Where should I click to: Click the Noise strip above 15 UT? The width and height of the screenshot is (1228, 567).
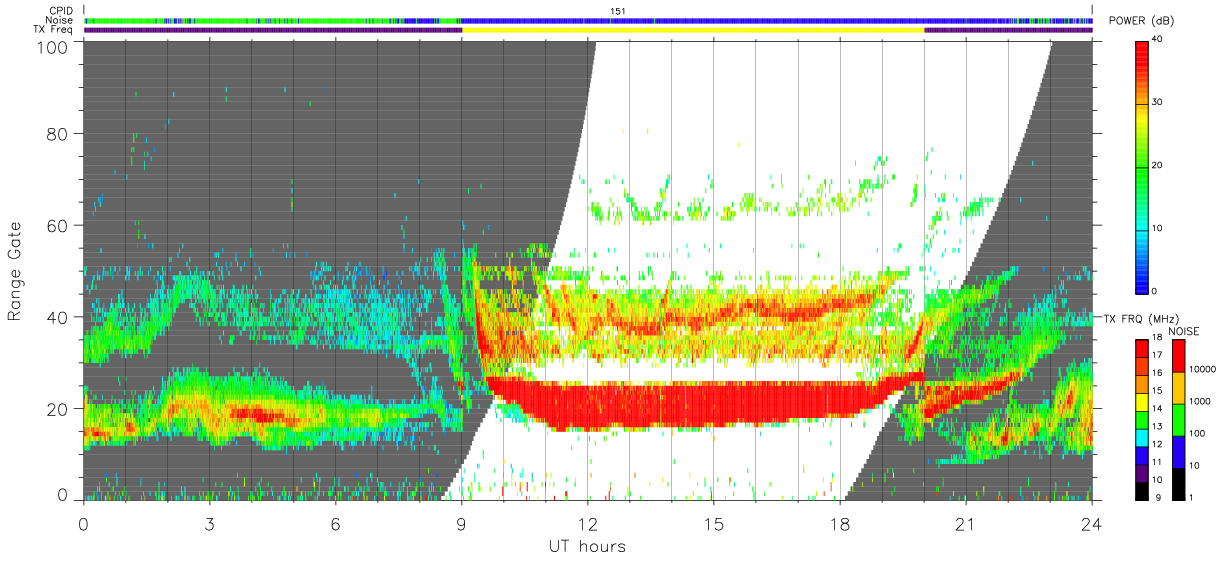click(714, 20)
